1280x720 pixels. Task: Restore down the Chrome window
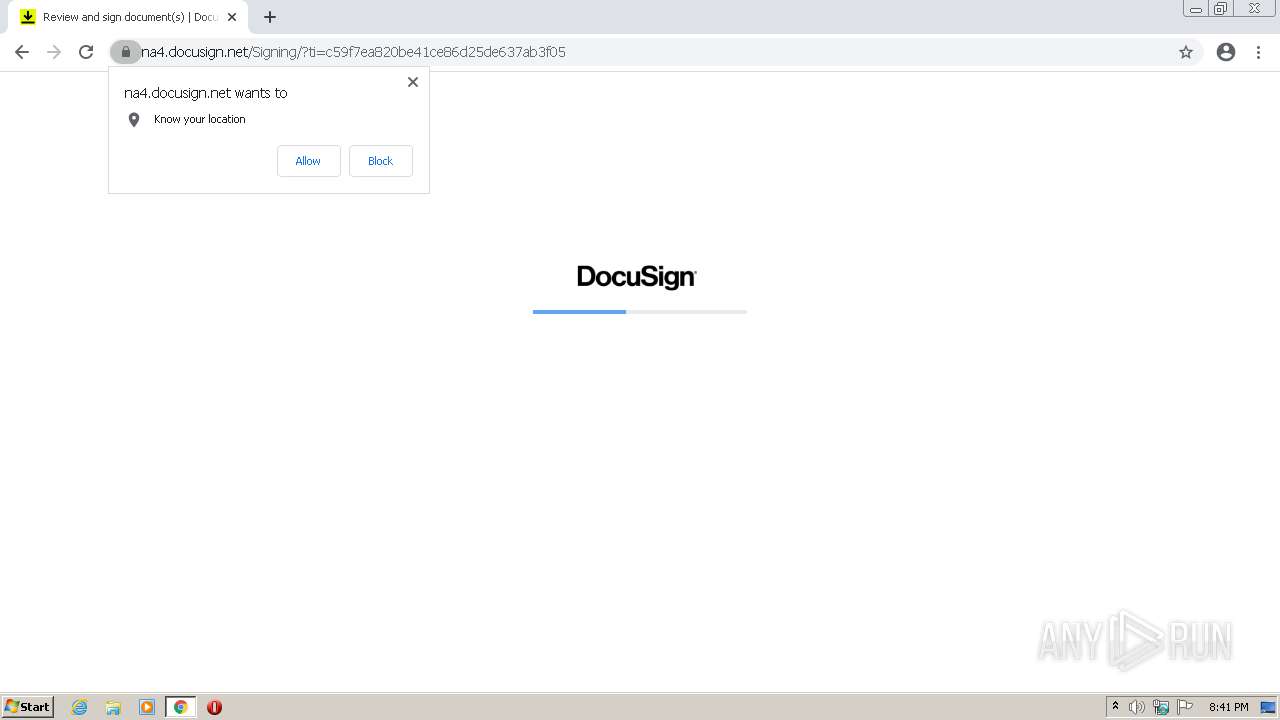pyautogui.click(x=1221, y=9)
